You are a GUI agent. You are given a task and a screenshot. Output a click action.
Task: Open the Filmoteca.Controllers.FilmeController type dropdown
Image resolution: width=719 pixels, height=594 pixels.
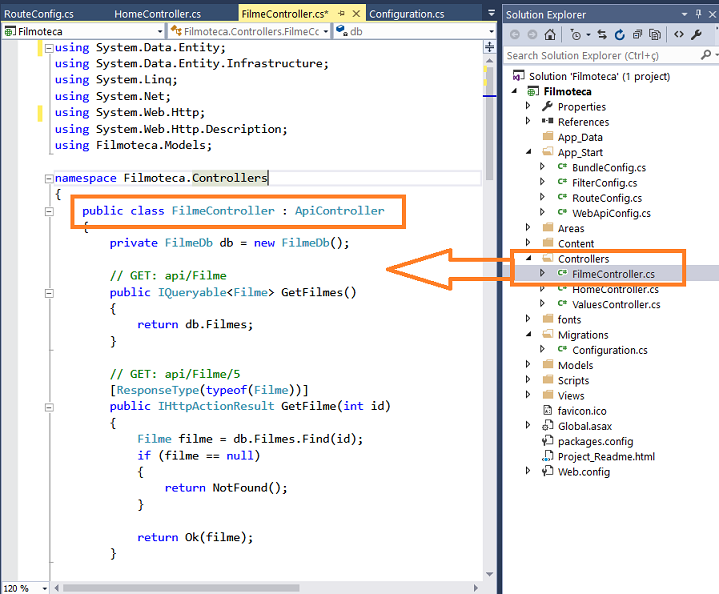click(x=326, y=32)
